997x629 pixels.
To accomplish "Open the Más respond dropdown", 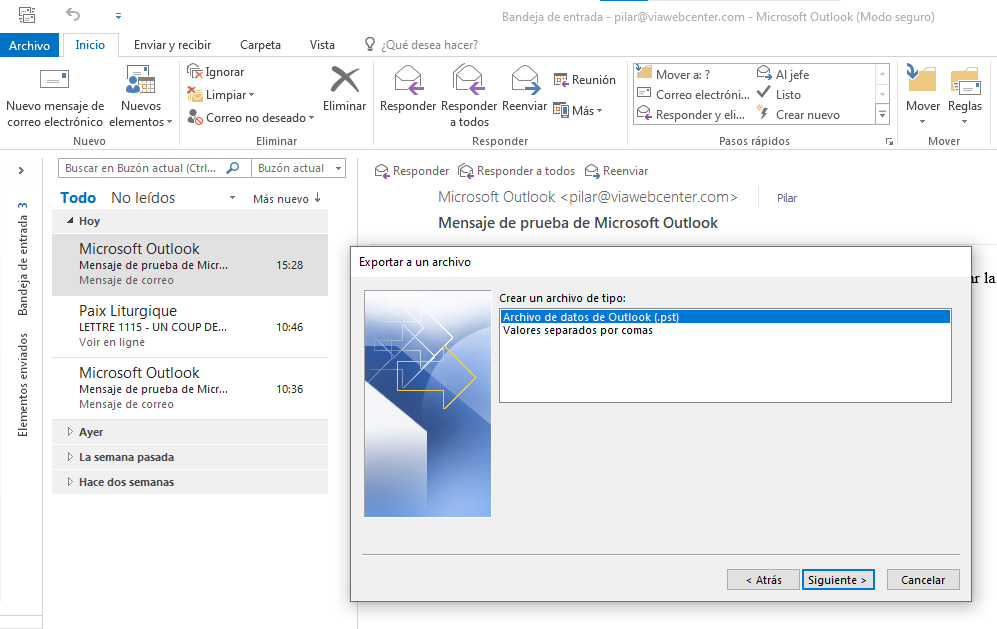I will click(578, 111).
